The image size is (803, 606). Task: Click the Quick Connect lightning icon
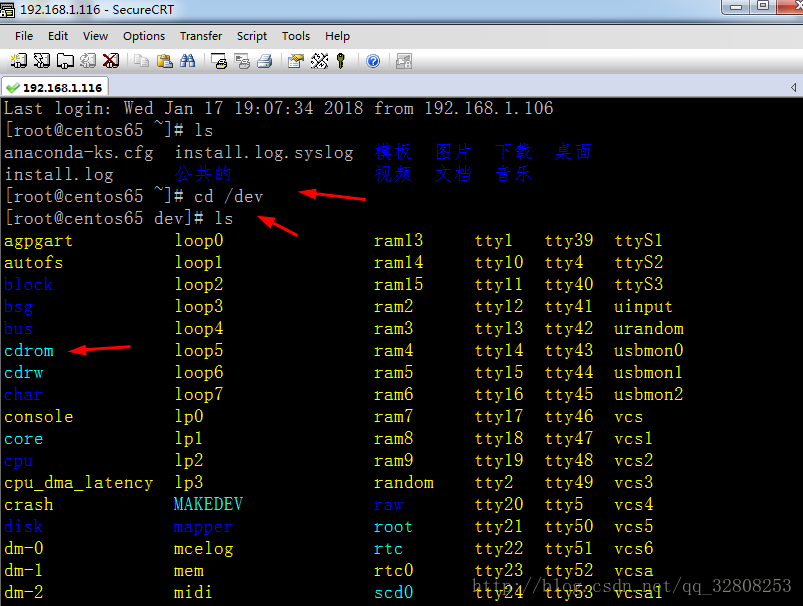[41, 61]
